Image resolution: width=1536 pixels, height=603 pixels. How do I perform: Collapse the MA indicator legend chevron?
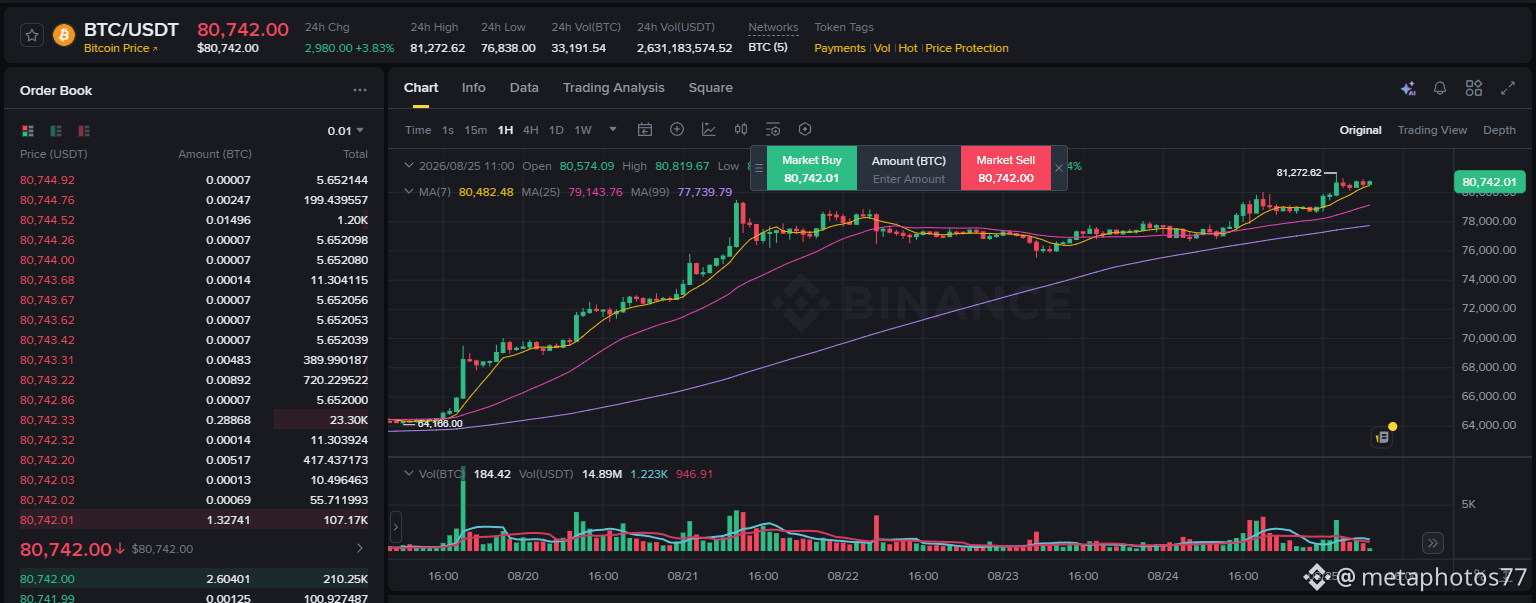[408, 192]
